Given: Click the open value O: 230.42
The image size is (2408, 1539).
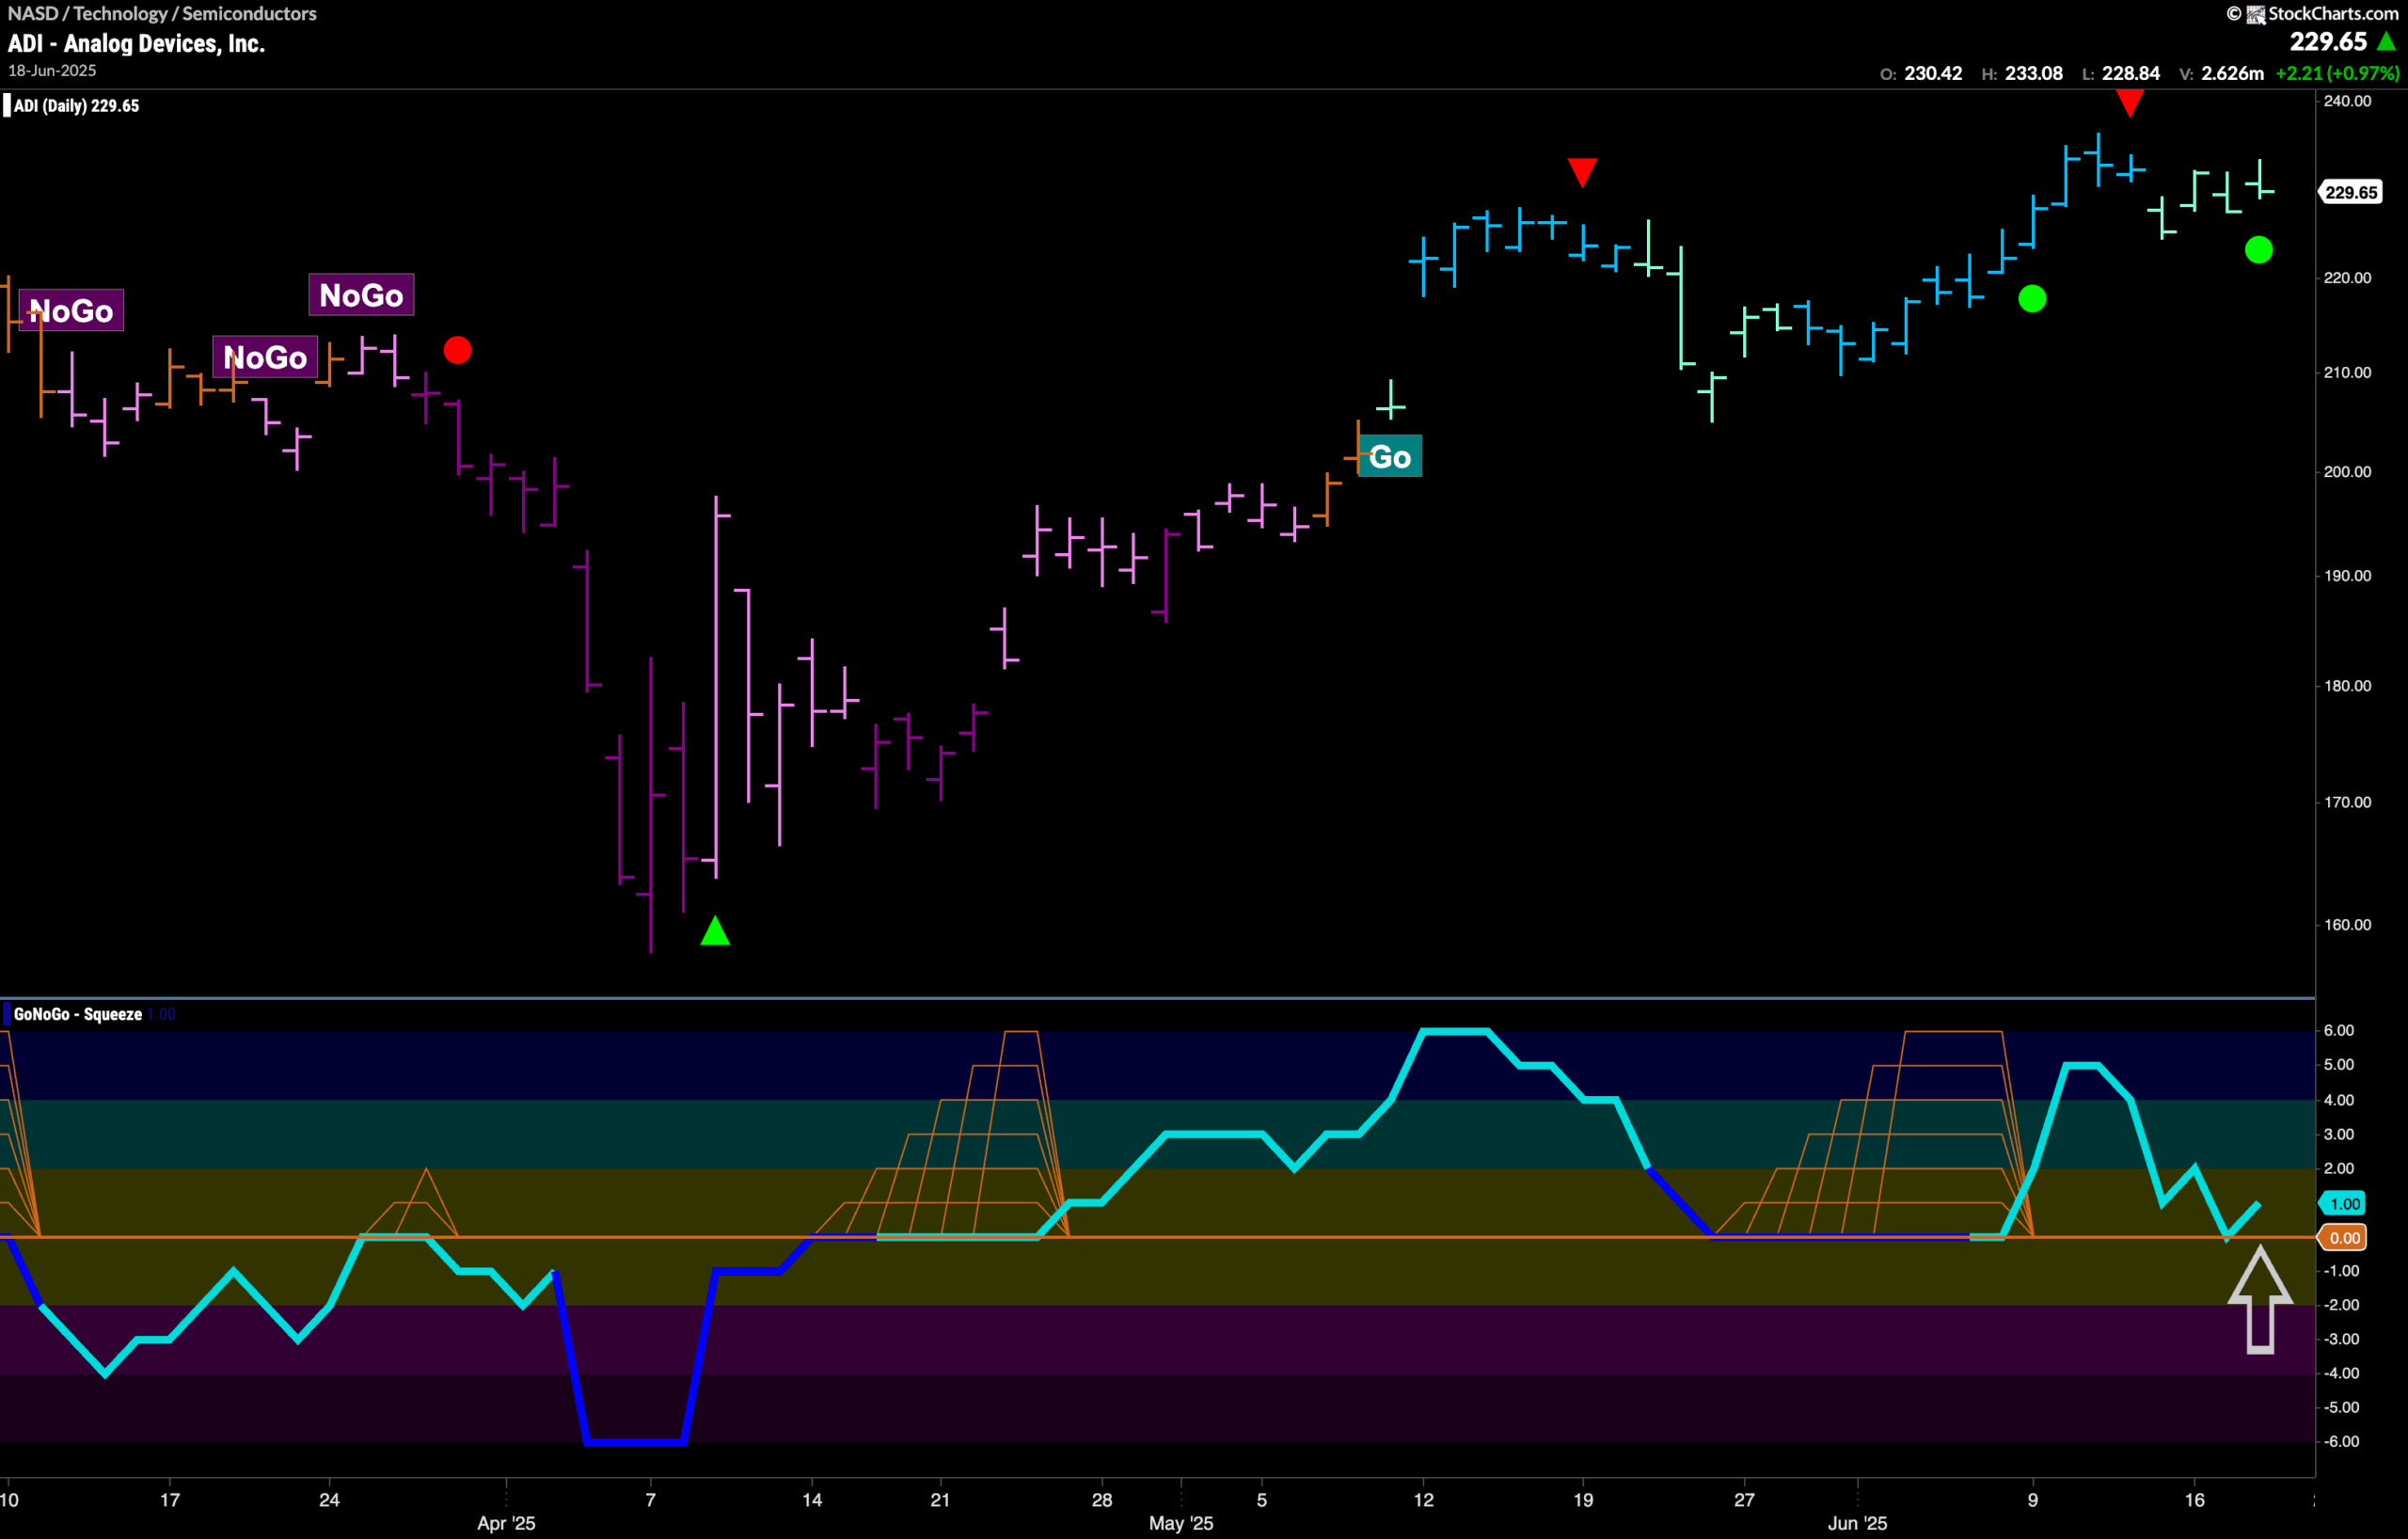Looking at the screenshot, I should pos(1921,73).
